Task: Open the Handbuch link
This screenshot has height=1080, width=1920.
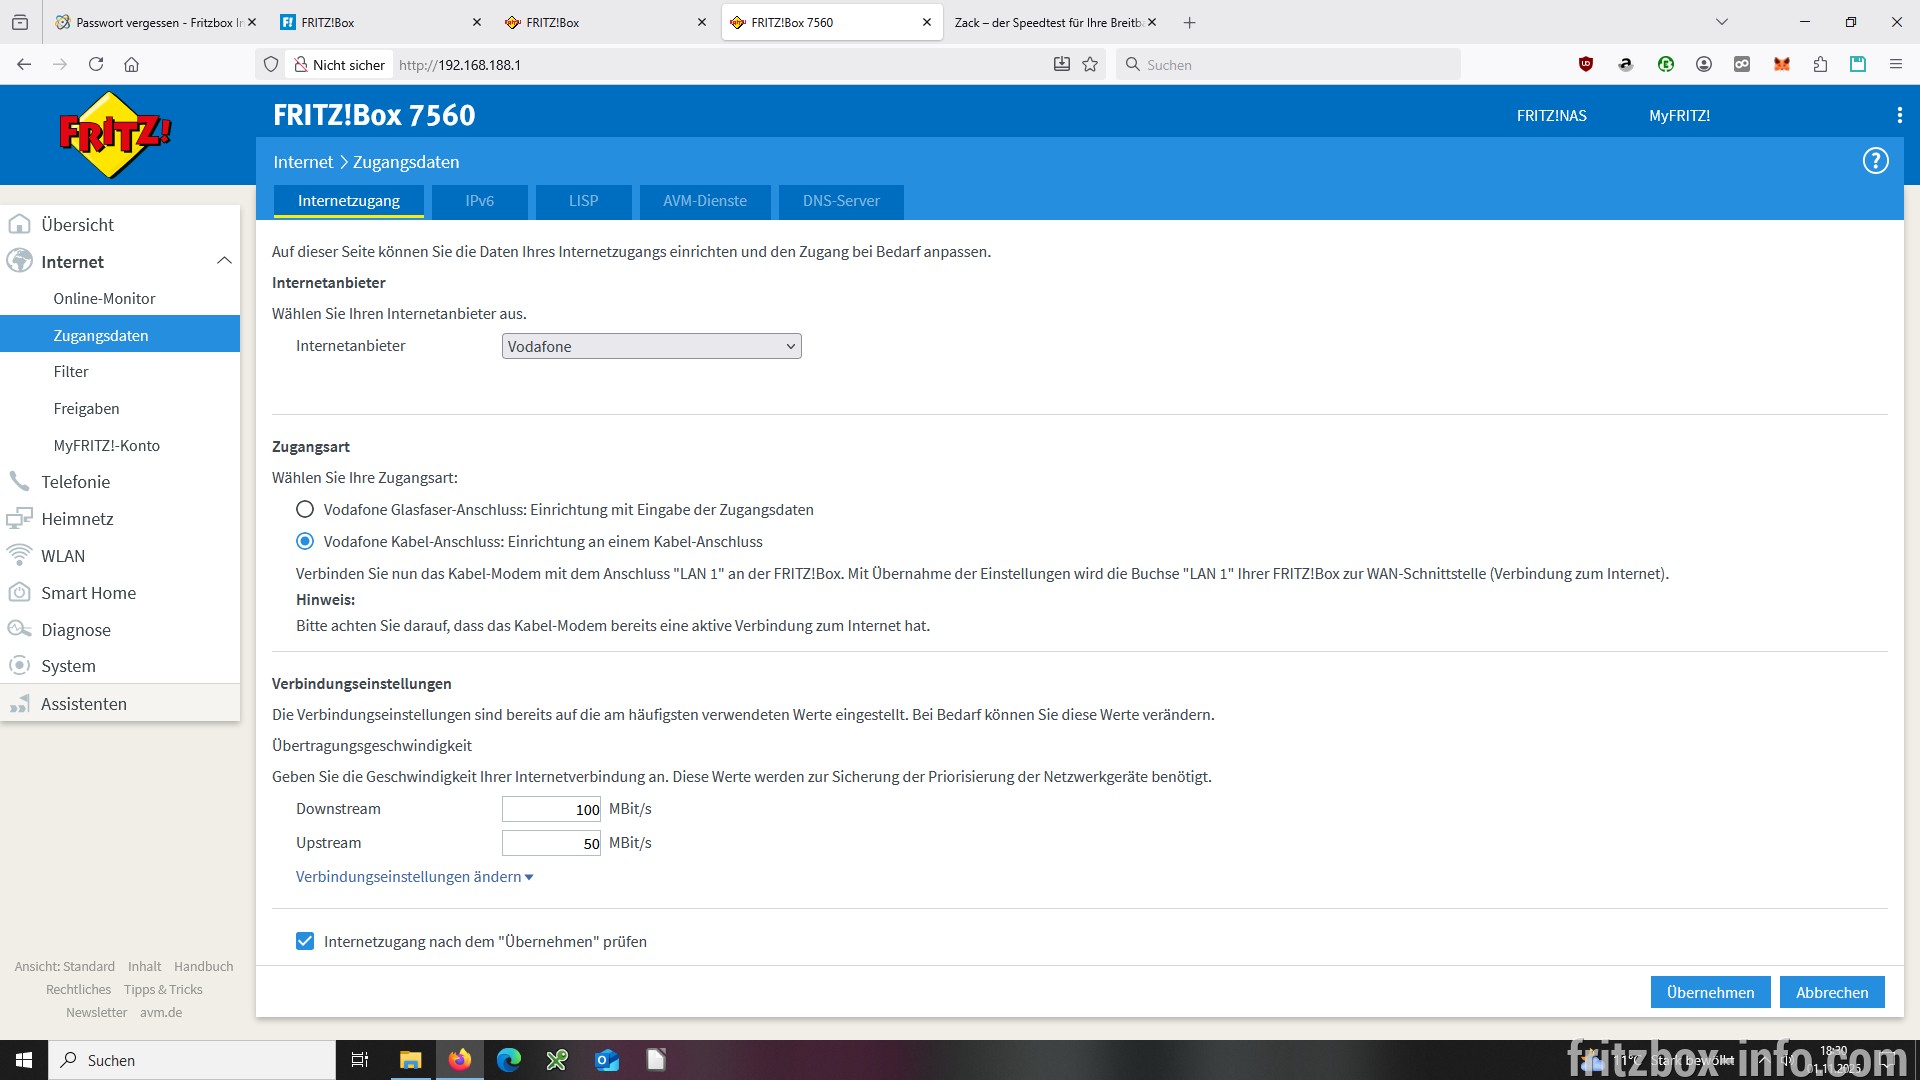Action: pyautogui.click(x=204, y=967)
